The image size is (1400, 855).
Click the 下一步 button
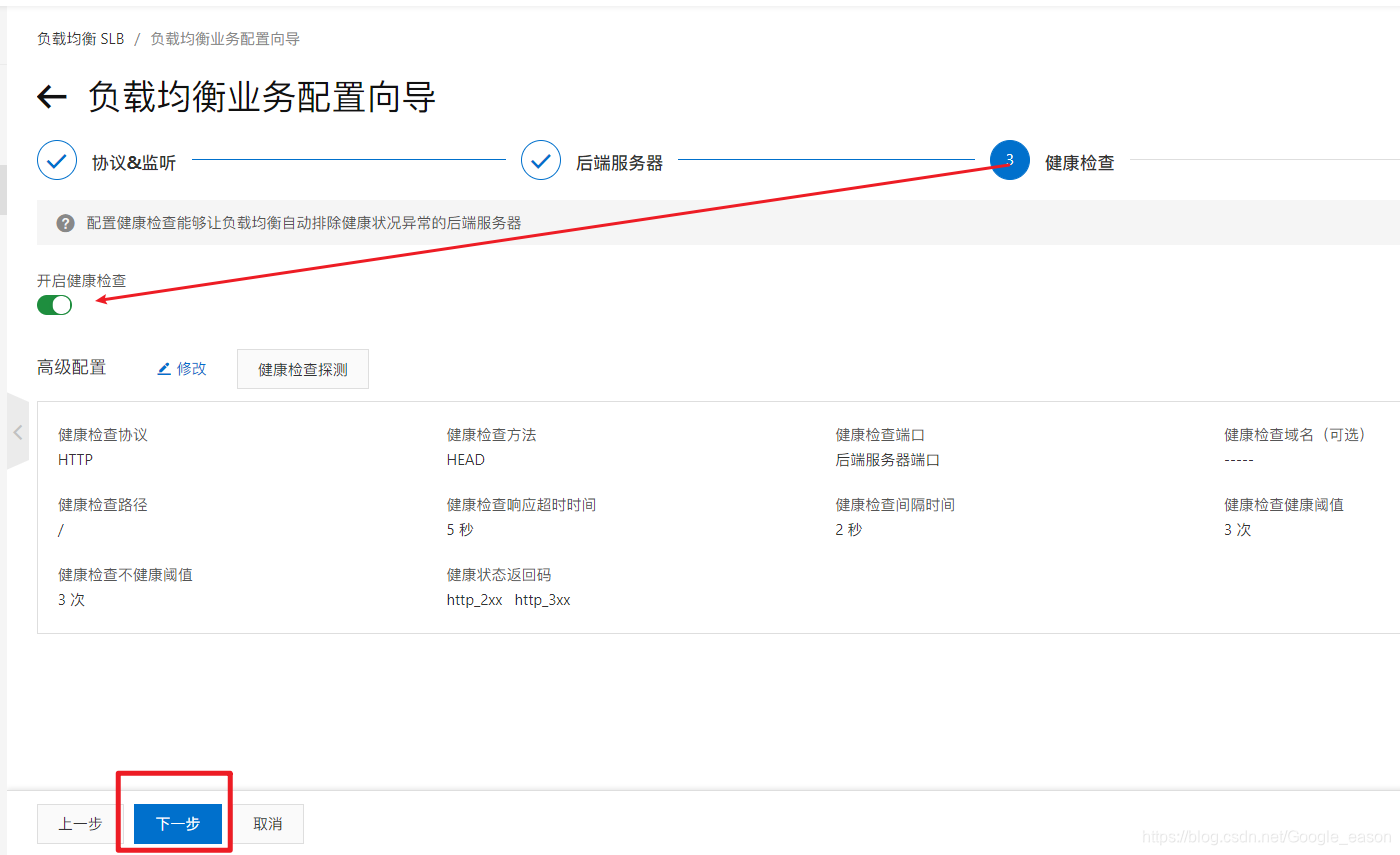pyautogui.click(x=176, y=823)
